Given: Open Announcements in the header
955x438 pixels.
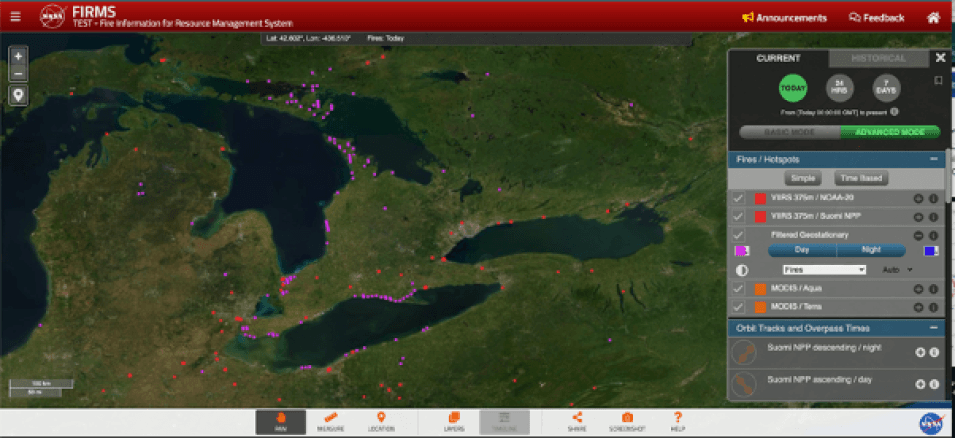Looking at the screenshot, I should pos(784,18).
